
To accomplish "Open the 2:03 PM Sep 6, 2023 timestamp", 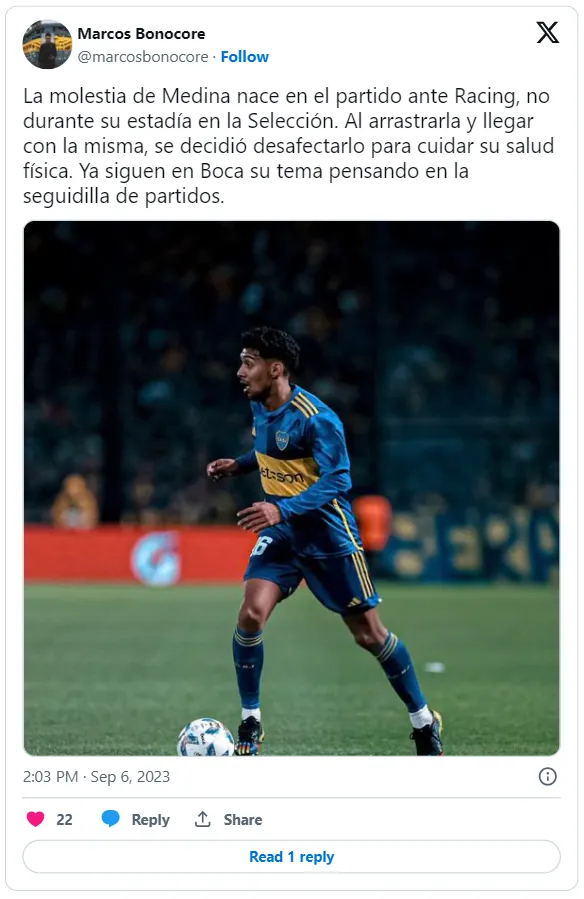I will [x=96, y=776].
